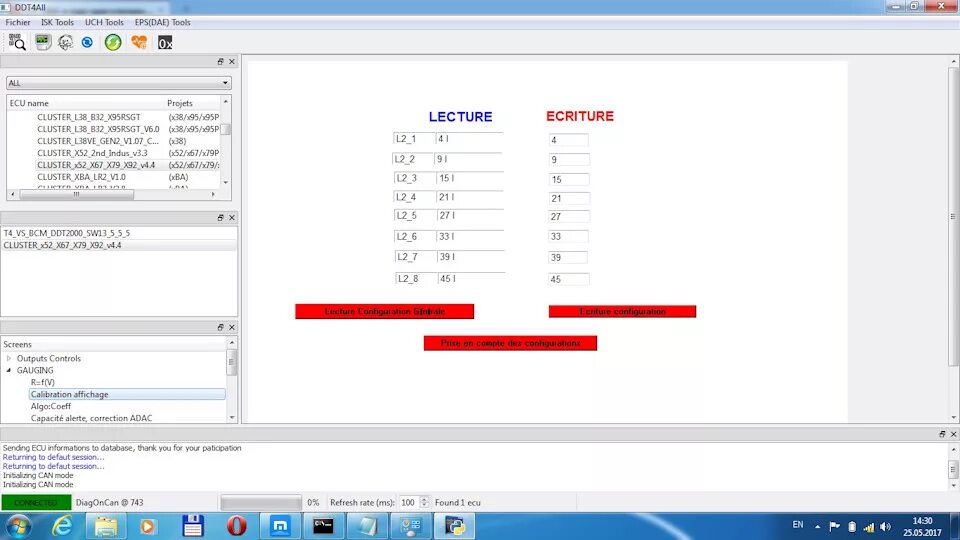Close the opened ECU panel with T4_VS_BCM entry
This screenshot has width=960, height=540.
(x=231, y=217)
